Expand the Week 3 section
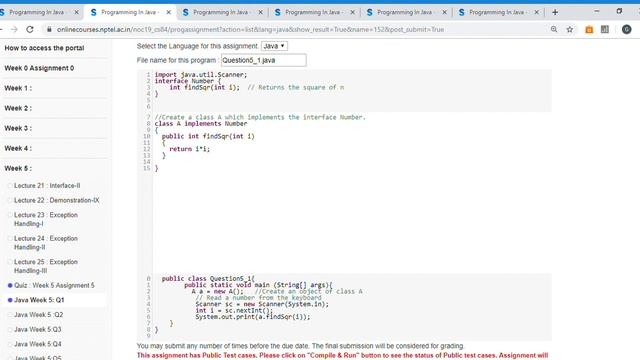The width and height of the screenshot is (640, 360). [18, 128]
